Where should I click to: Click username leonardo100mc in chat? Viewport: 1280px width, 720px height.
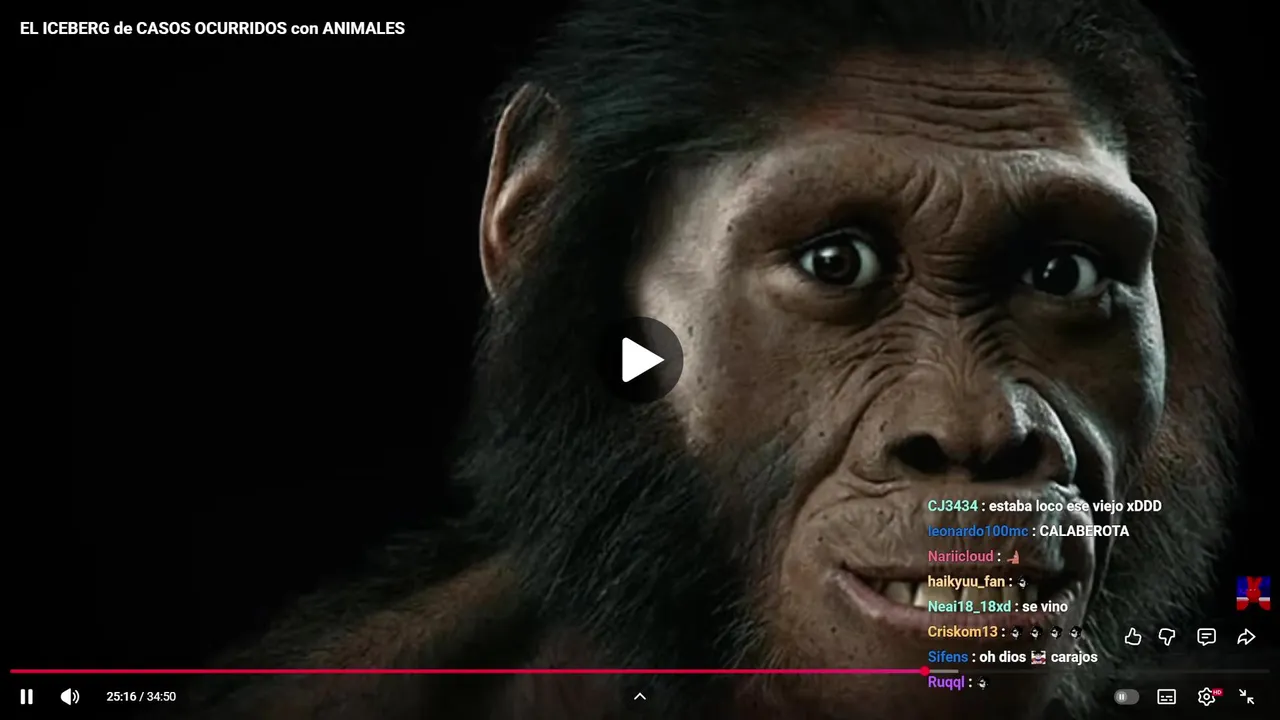[977, 532]
